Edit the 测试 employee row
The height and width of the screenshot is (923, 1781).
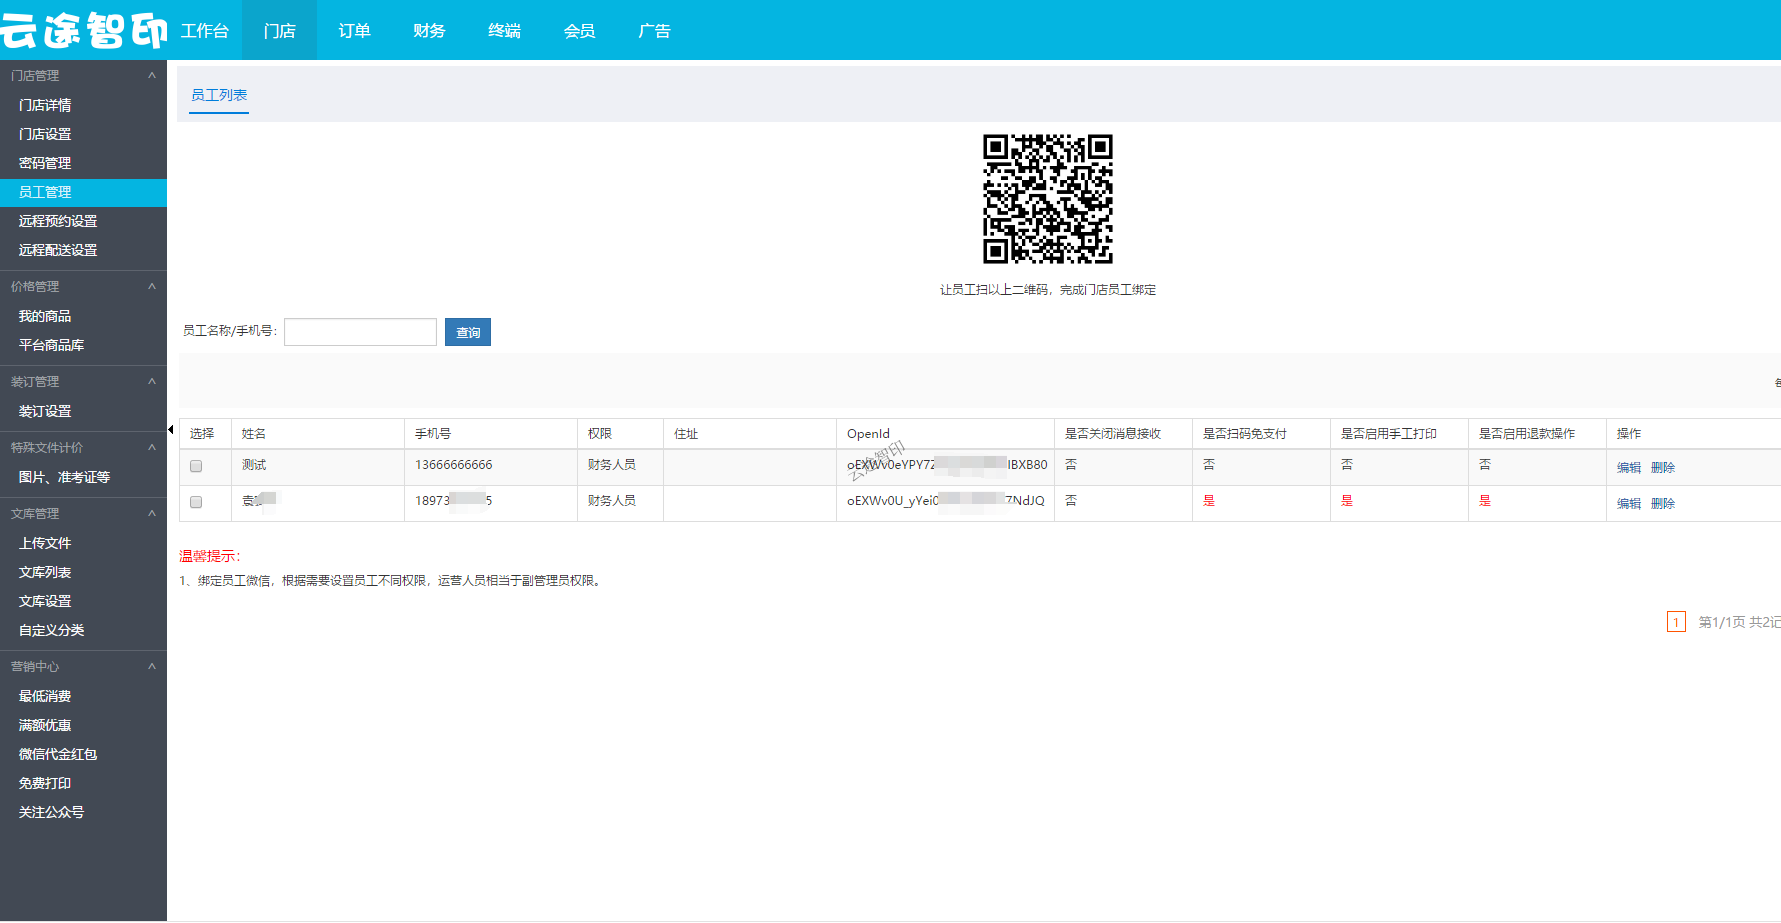point(1629,467)
